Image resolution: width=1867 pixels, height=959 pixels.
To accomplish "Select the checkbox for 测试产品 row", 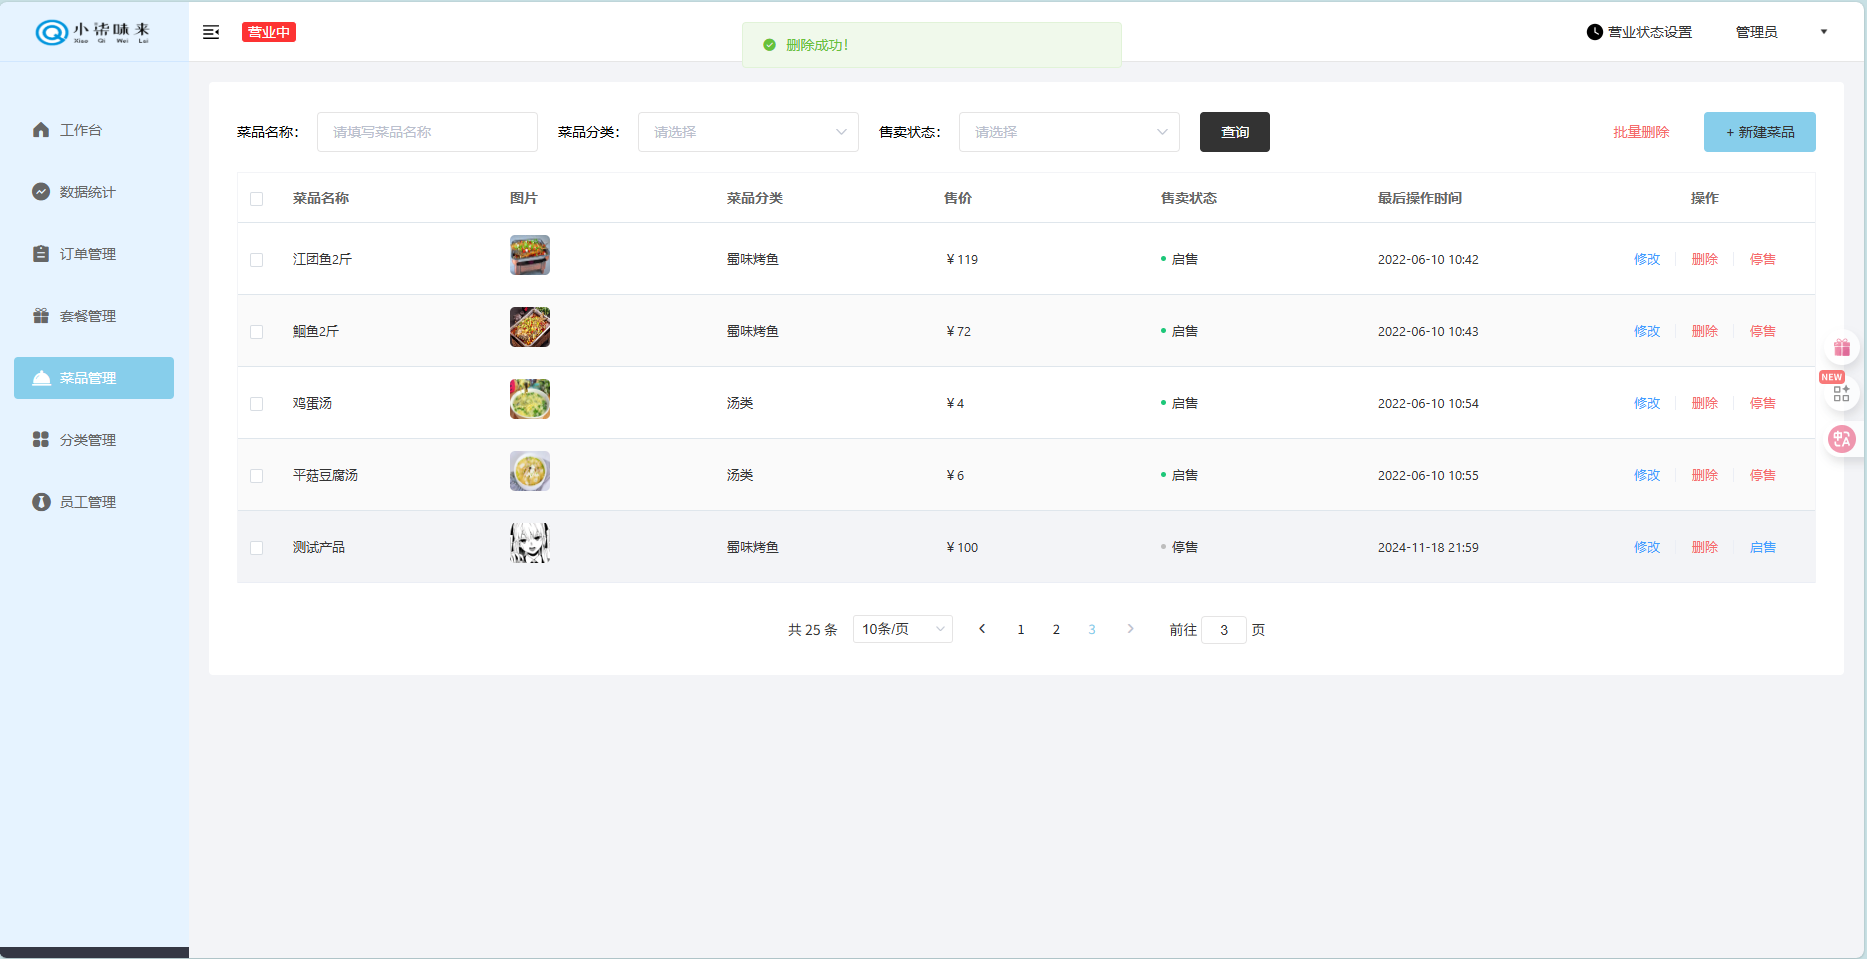I will [x=257, y=548].
